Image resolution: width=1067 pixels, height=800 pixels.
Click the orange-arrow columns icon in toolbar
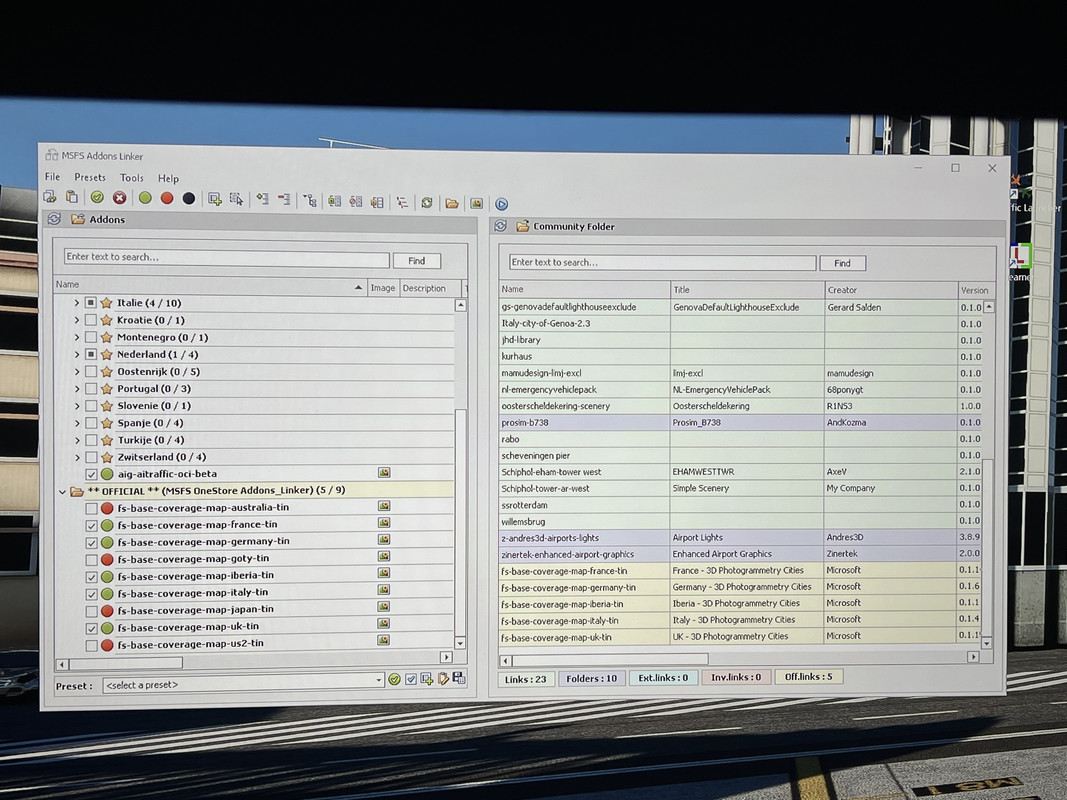point(377,201)
